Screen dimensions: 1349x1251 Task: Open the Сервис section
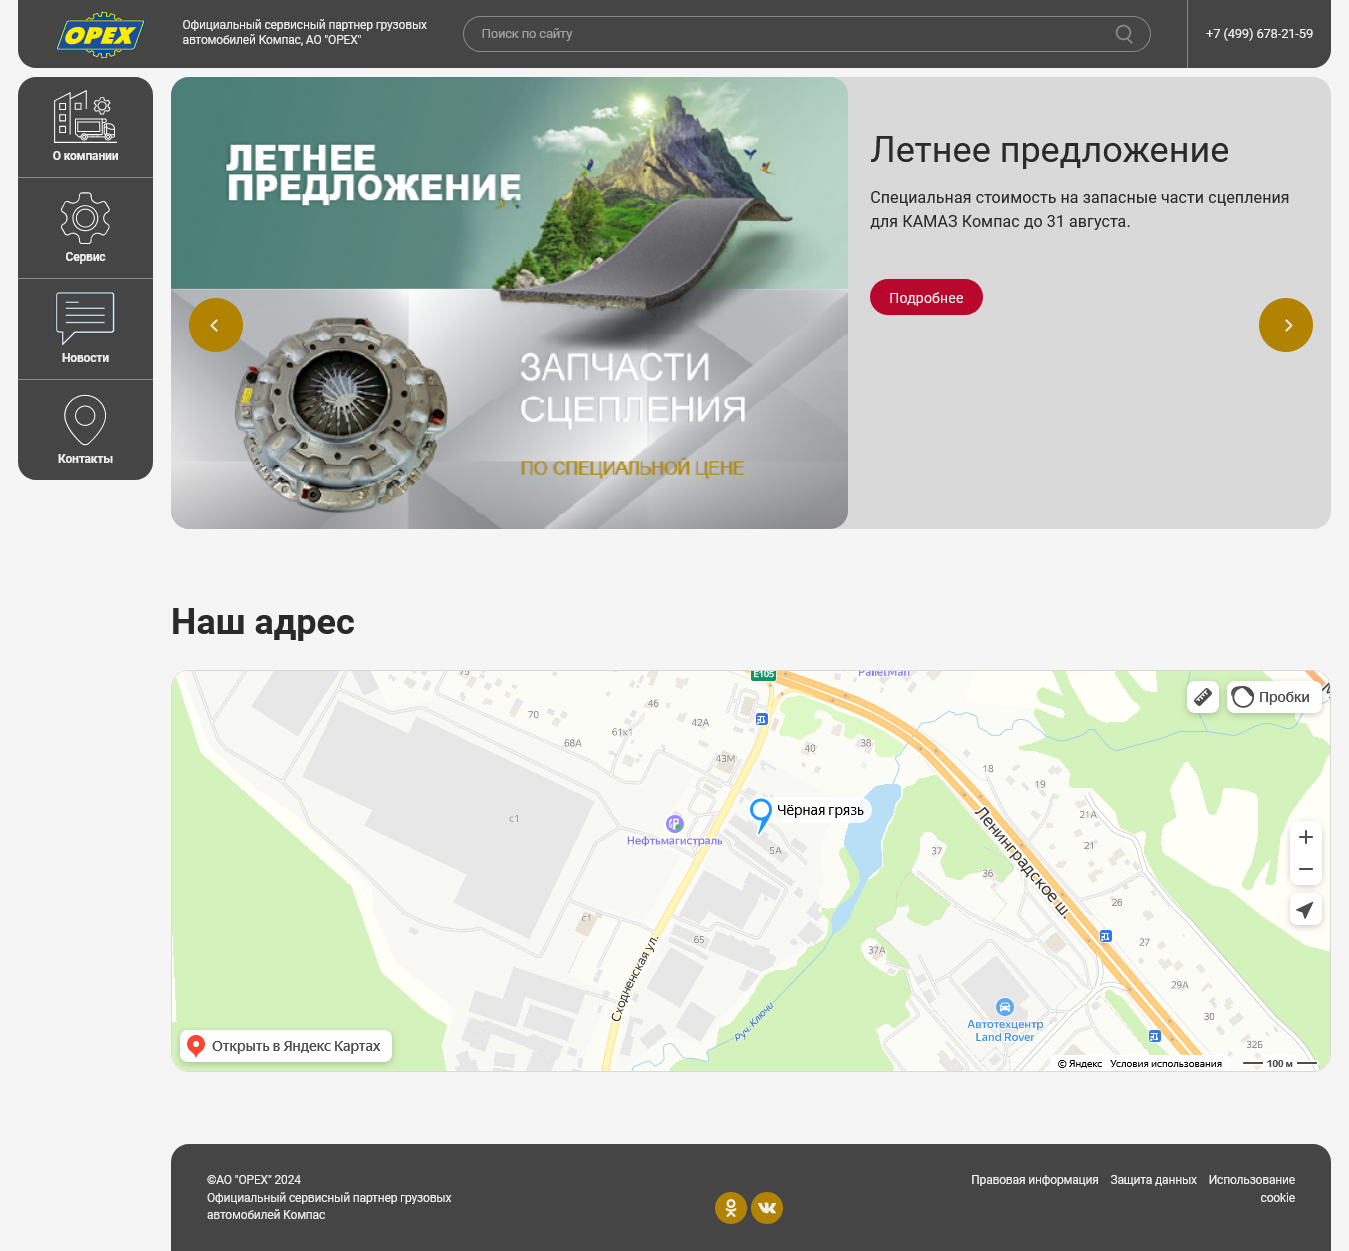[x=85, y=228]
